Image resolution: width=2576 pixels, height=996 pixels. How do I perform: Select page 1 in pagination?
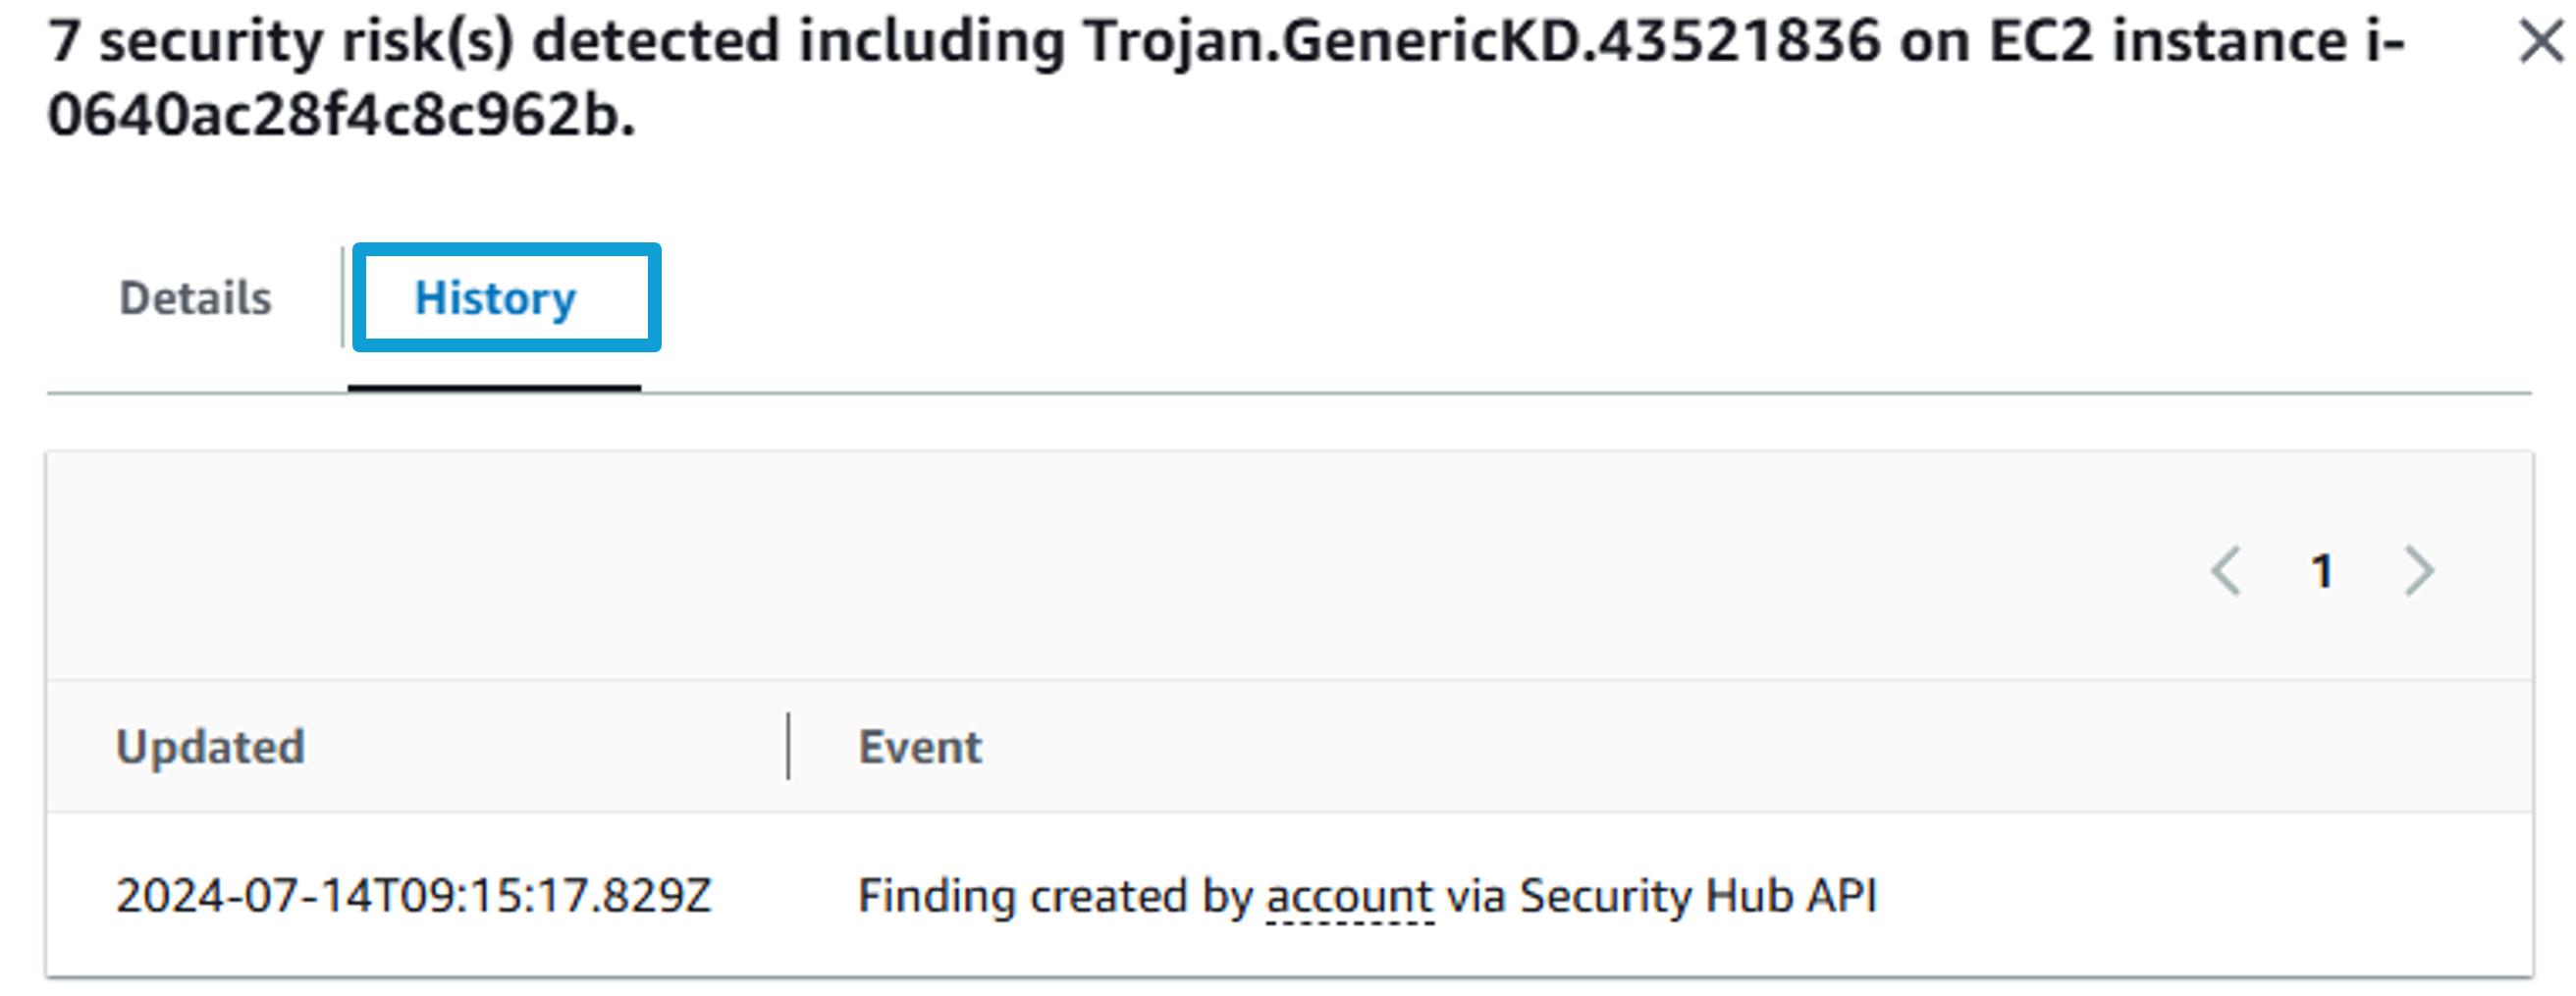(2321, 572)
